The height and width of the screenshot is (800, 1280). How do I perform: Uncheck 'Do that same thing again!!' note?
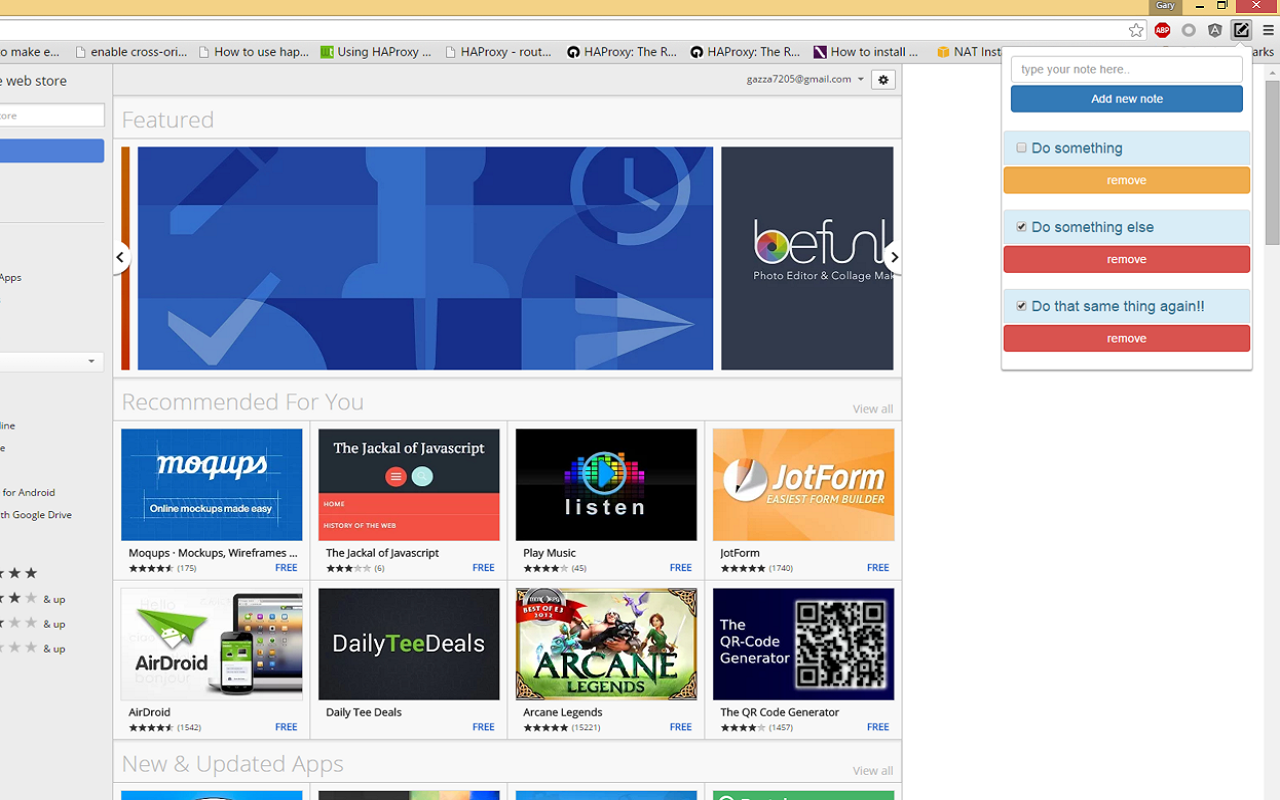coord(1021,306)
